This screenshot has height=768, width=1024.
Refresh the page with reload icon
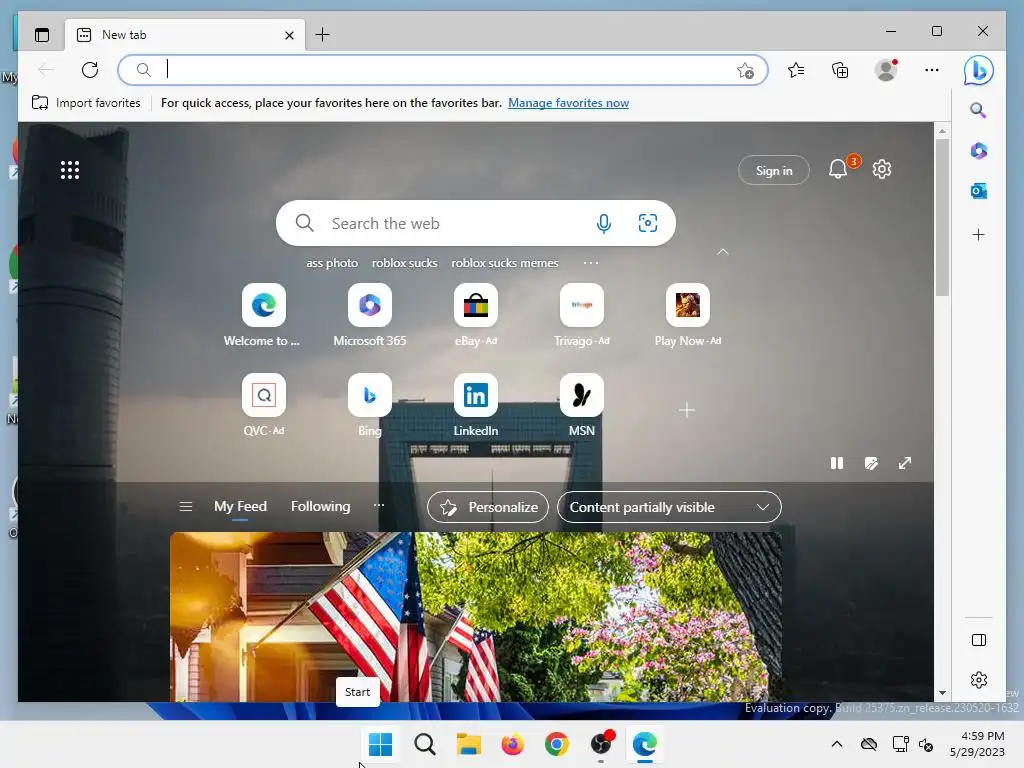click(x=90, y=70)
